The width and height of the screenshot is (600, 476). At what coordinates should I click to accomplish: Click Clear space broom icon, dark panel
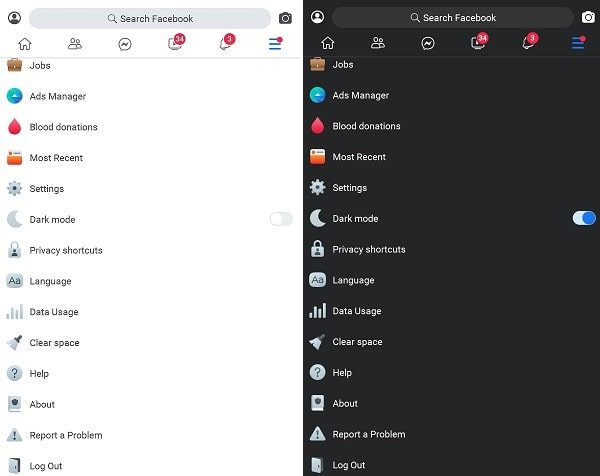coord(317,342)
